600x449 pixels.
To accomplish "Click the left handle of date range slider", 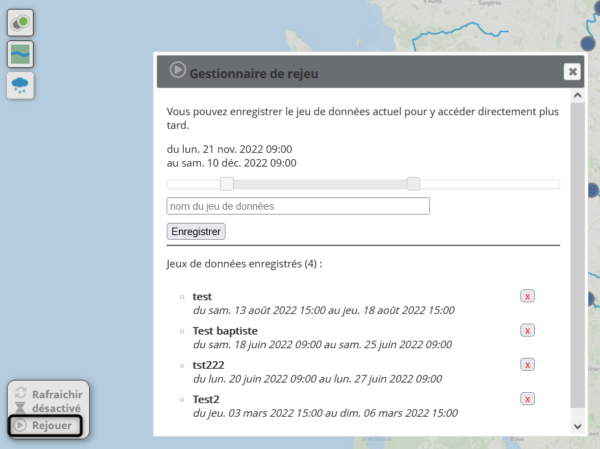I will pyautogui.click(x=227, y=183).
